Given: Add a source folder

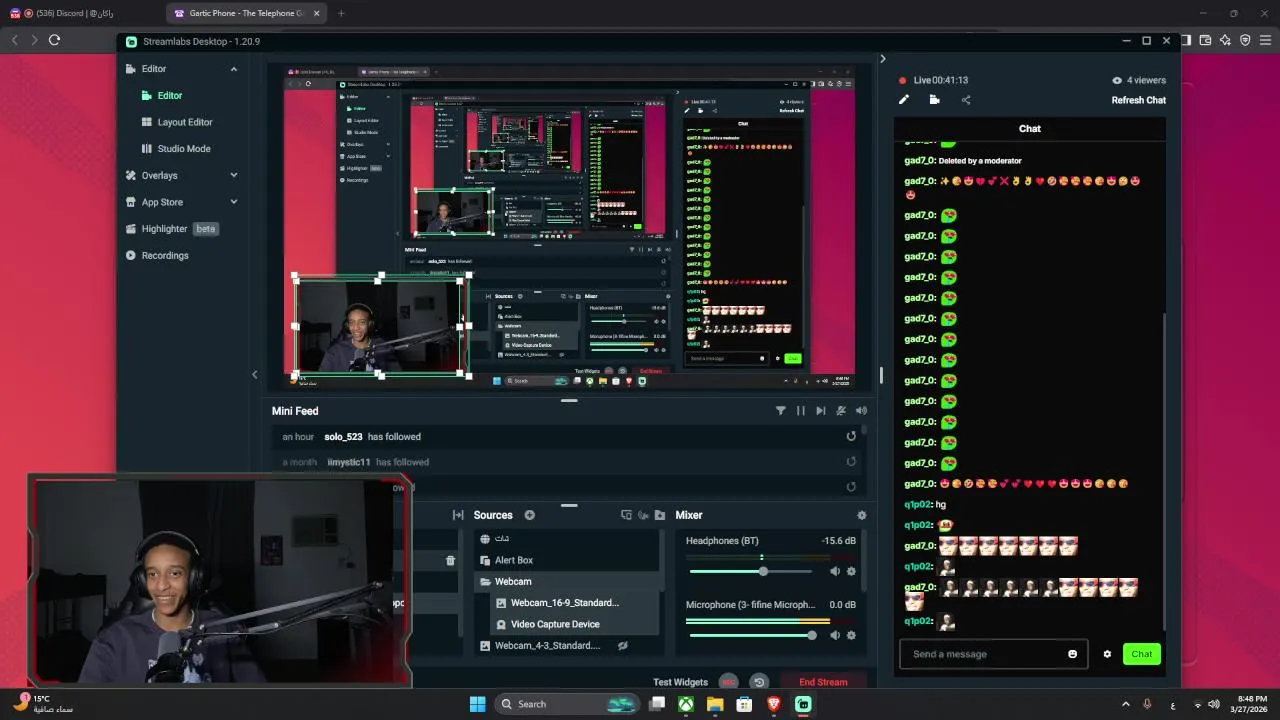Looking at the screenshot, I should [x=659, y=515].
